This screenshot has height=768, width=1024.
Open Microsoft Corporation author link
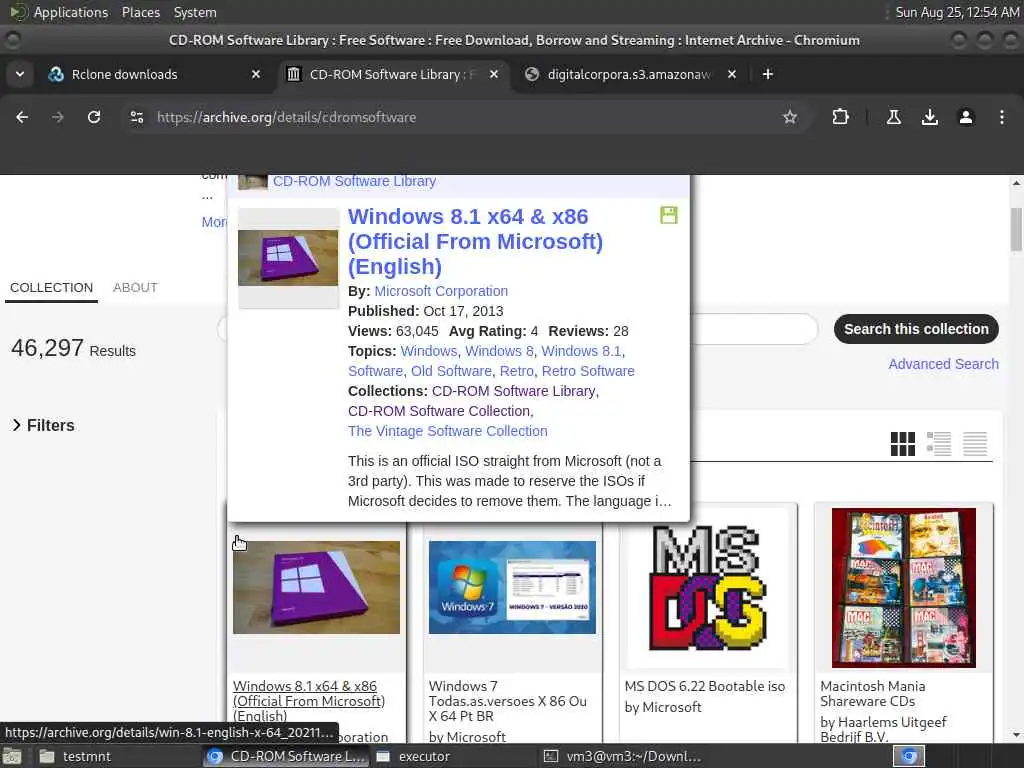tap(441, 291)
